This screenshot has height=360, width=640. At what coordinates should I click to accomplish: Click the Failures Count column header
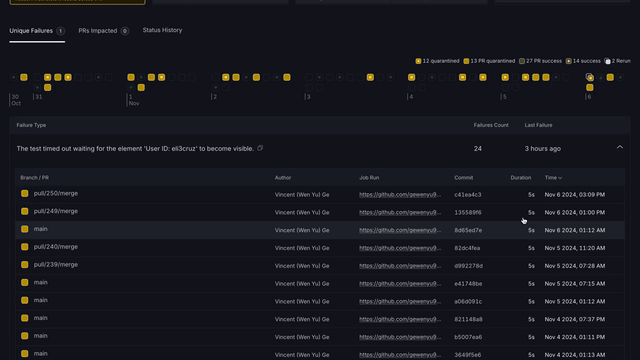click(491, 125)
